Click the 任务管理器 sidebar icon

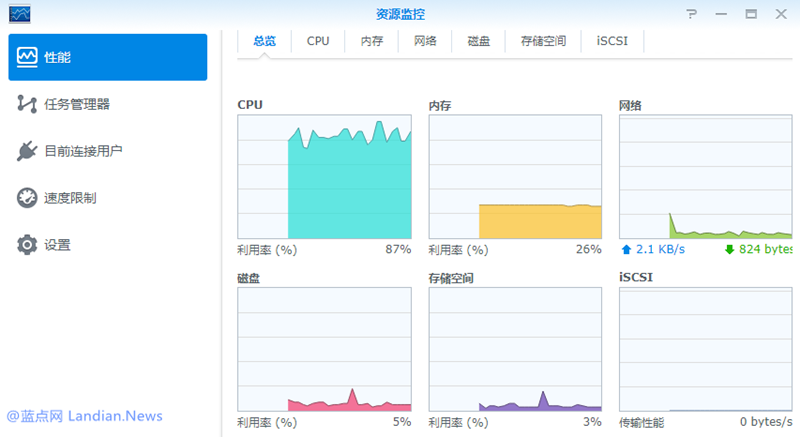(x=27, y=104)
